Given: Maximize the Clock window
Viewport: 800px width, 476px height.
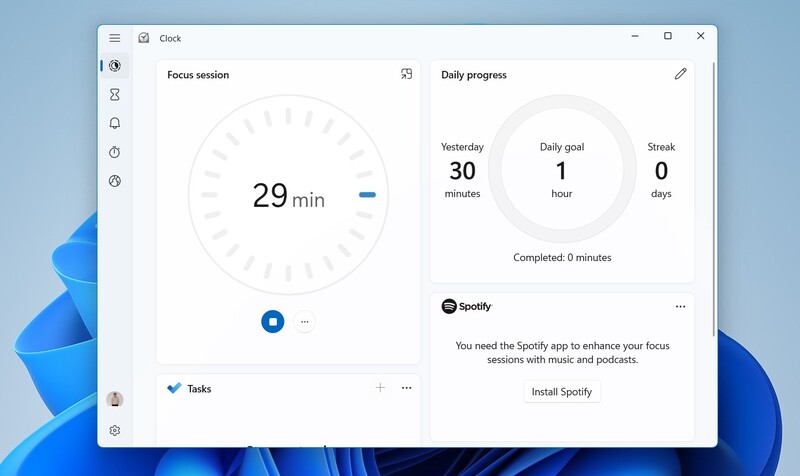Looking at the screenshot, I should pos(668,37).
